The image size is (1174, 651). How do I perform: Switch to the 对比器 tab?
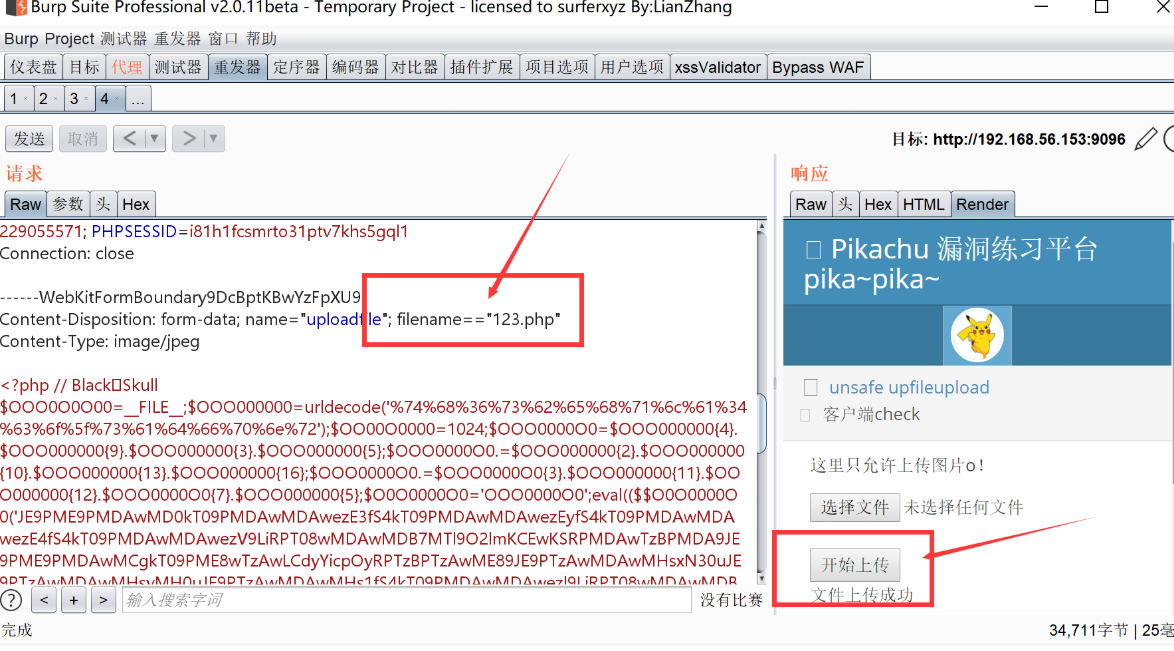coord(415,67)
